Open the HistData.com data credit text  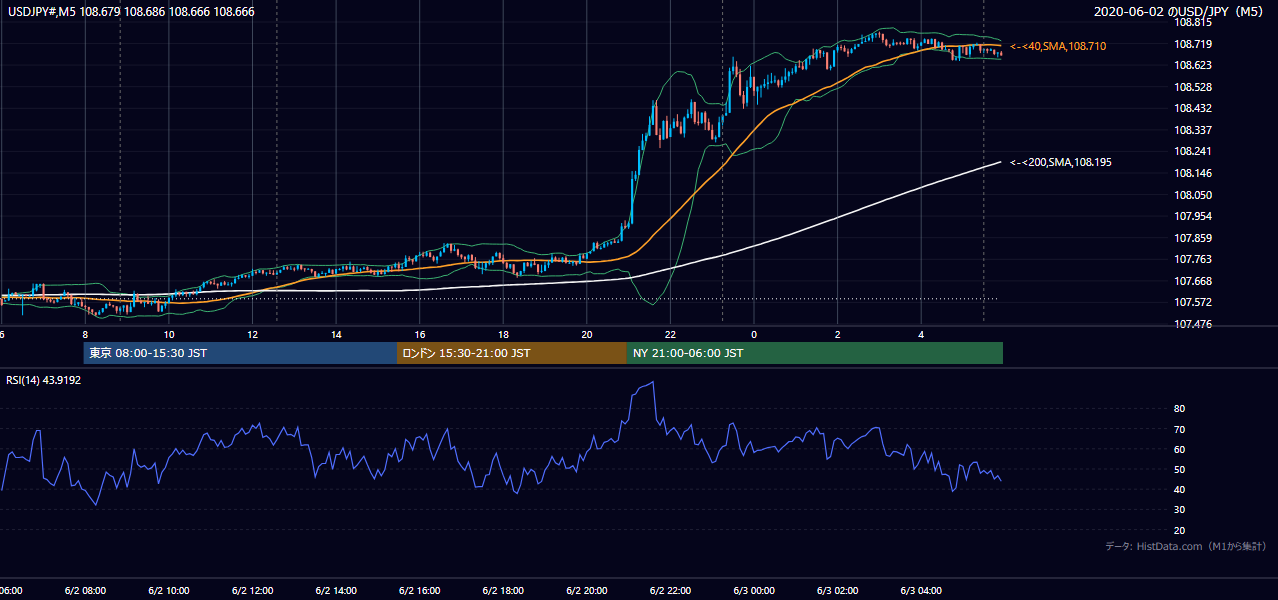point(1186,546)
